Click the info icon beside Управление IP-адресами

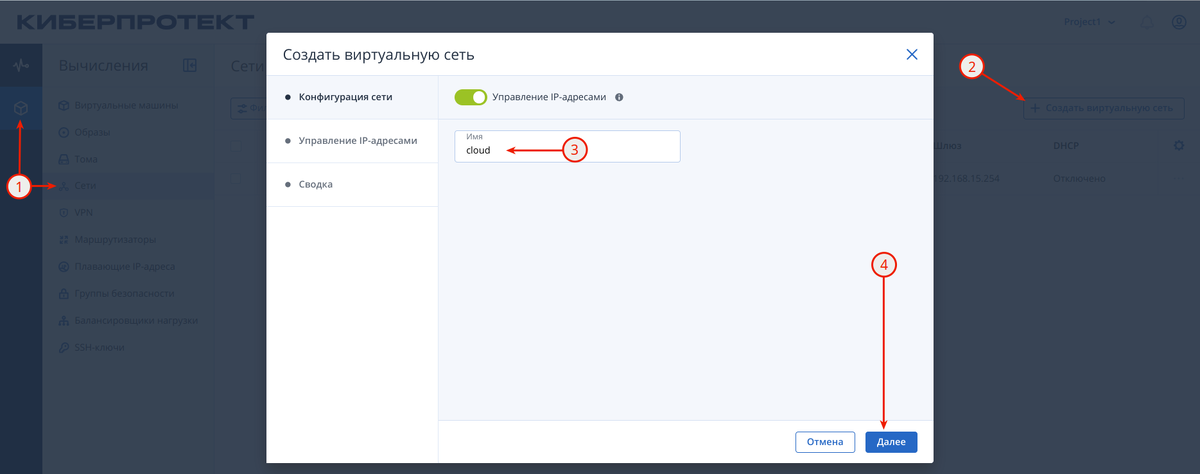619,97
